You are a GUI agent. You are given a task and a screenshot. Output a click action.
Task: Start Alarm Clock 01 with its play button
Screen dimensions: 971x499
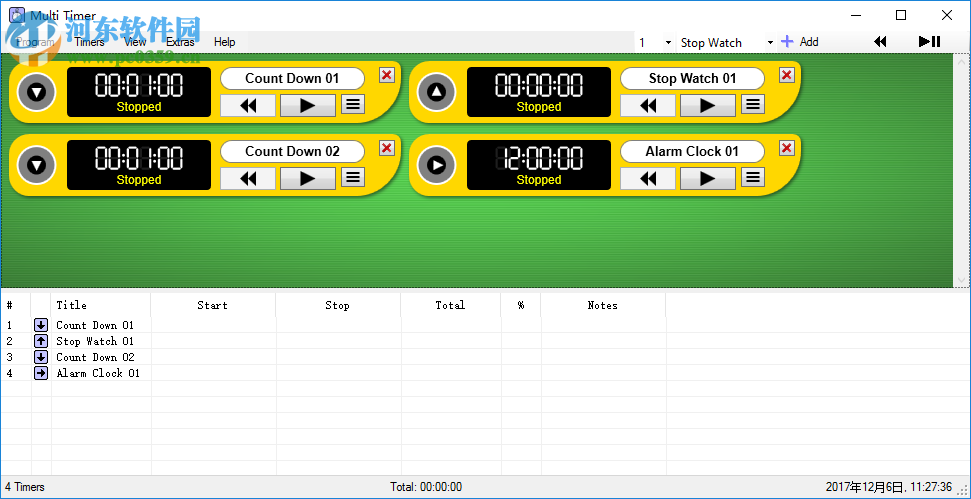click(708, 178)
